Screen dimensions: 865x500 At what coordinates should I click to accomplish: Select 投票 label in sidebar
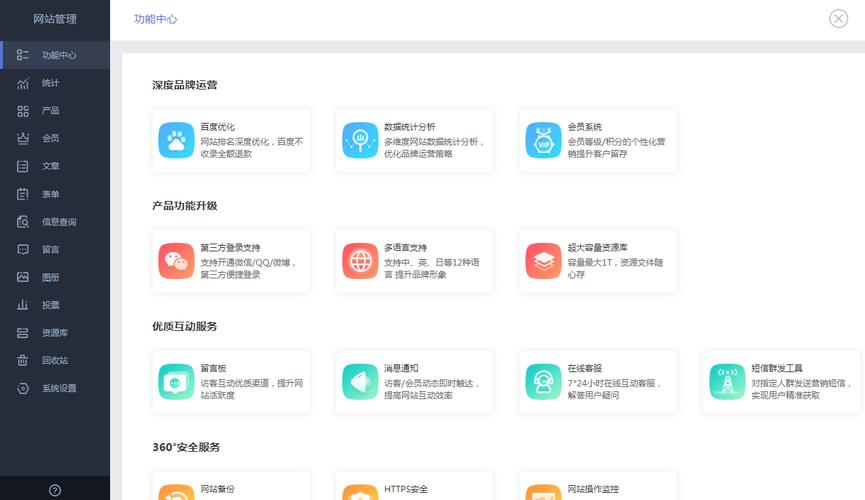50,305
